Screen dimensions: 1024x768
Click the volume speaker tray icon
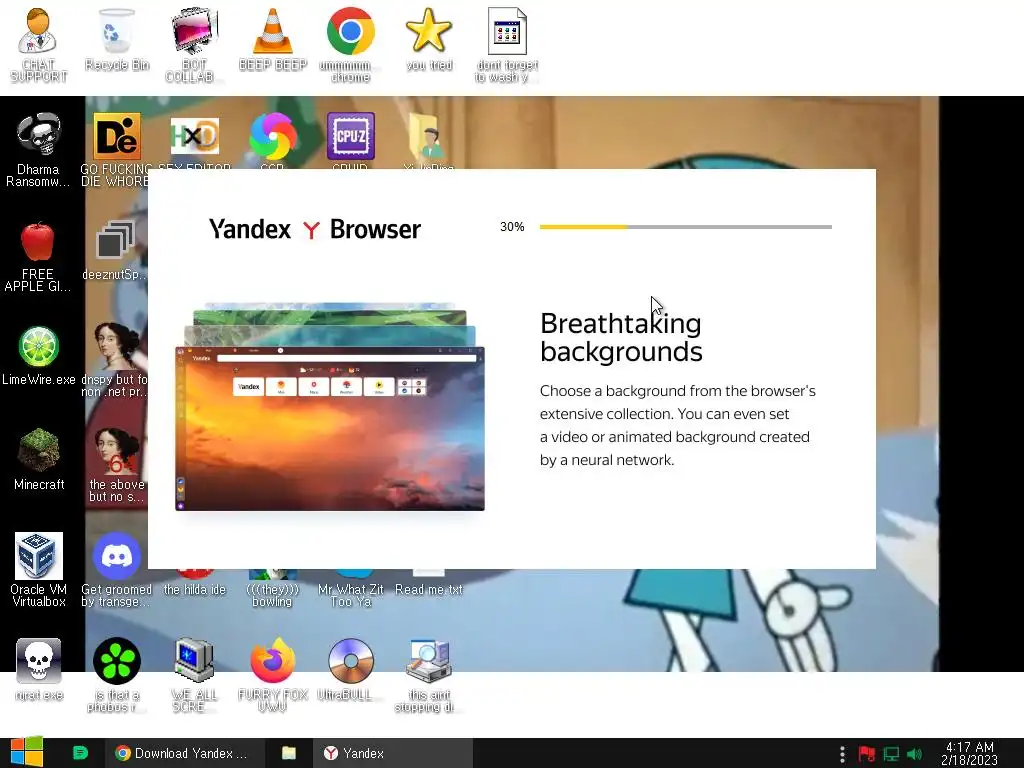tap(915, 754)
